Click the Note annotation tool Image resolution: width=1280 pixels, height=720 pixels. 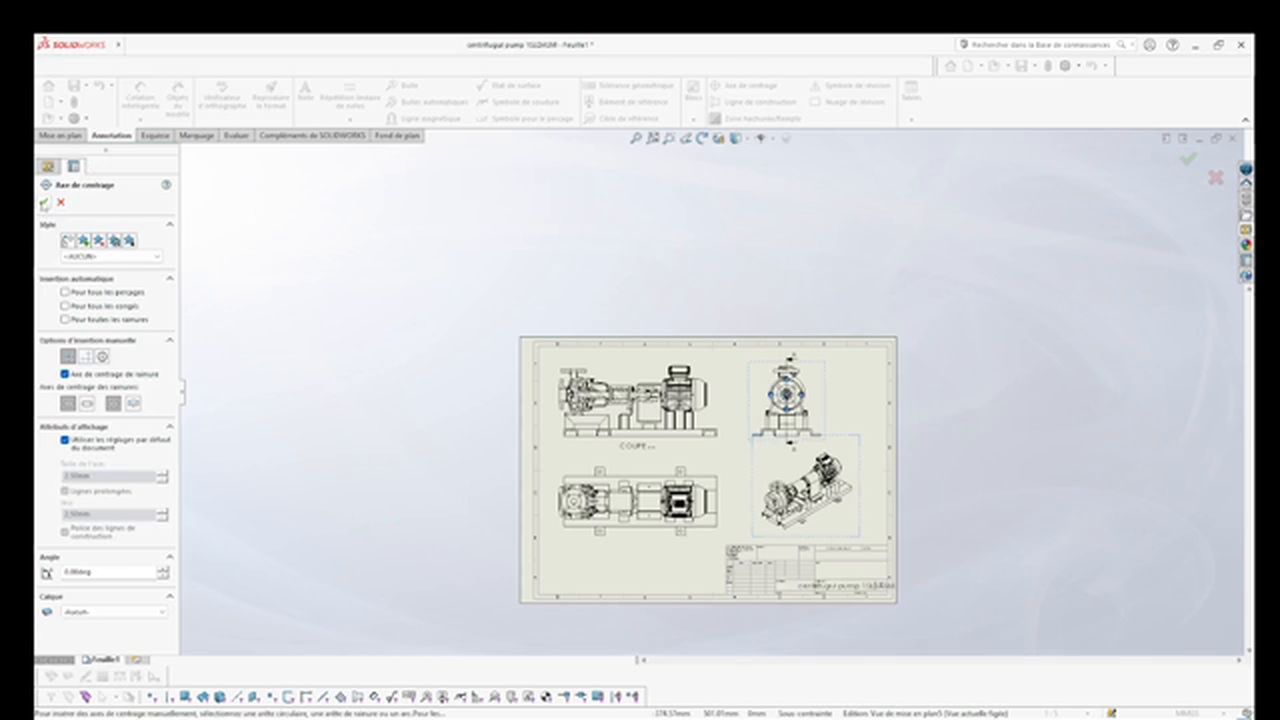(305, 91)
